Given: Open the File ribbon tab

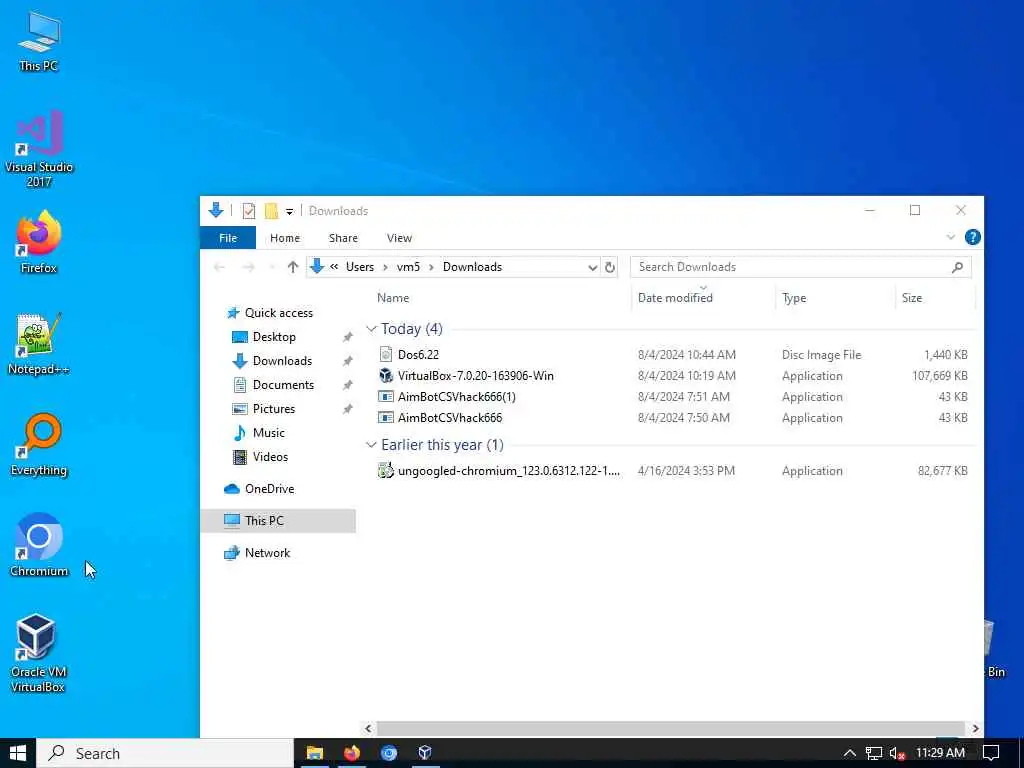Looking at the screenshot, I should click(x=228, y=238).
